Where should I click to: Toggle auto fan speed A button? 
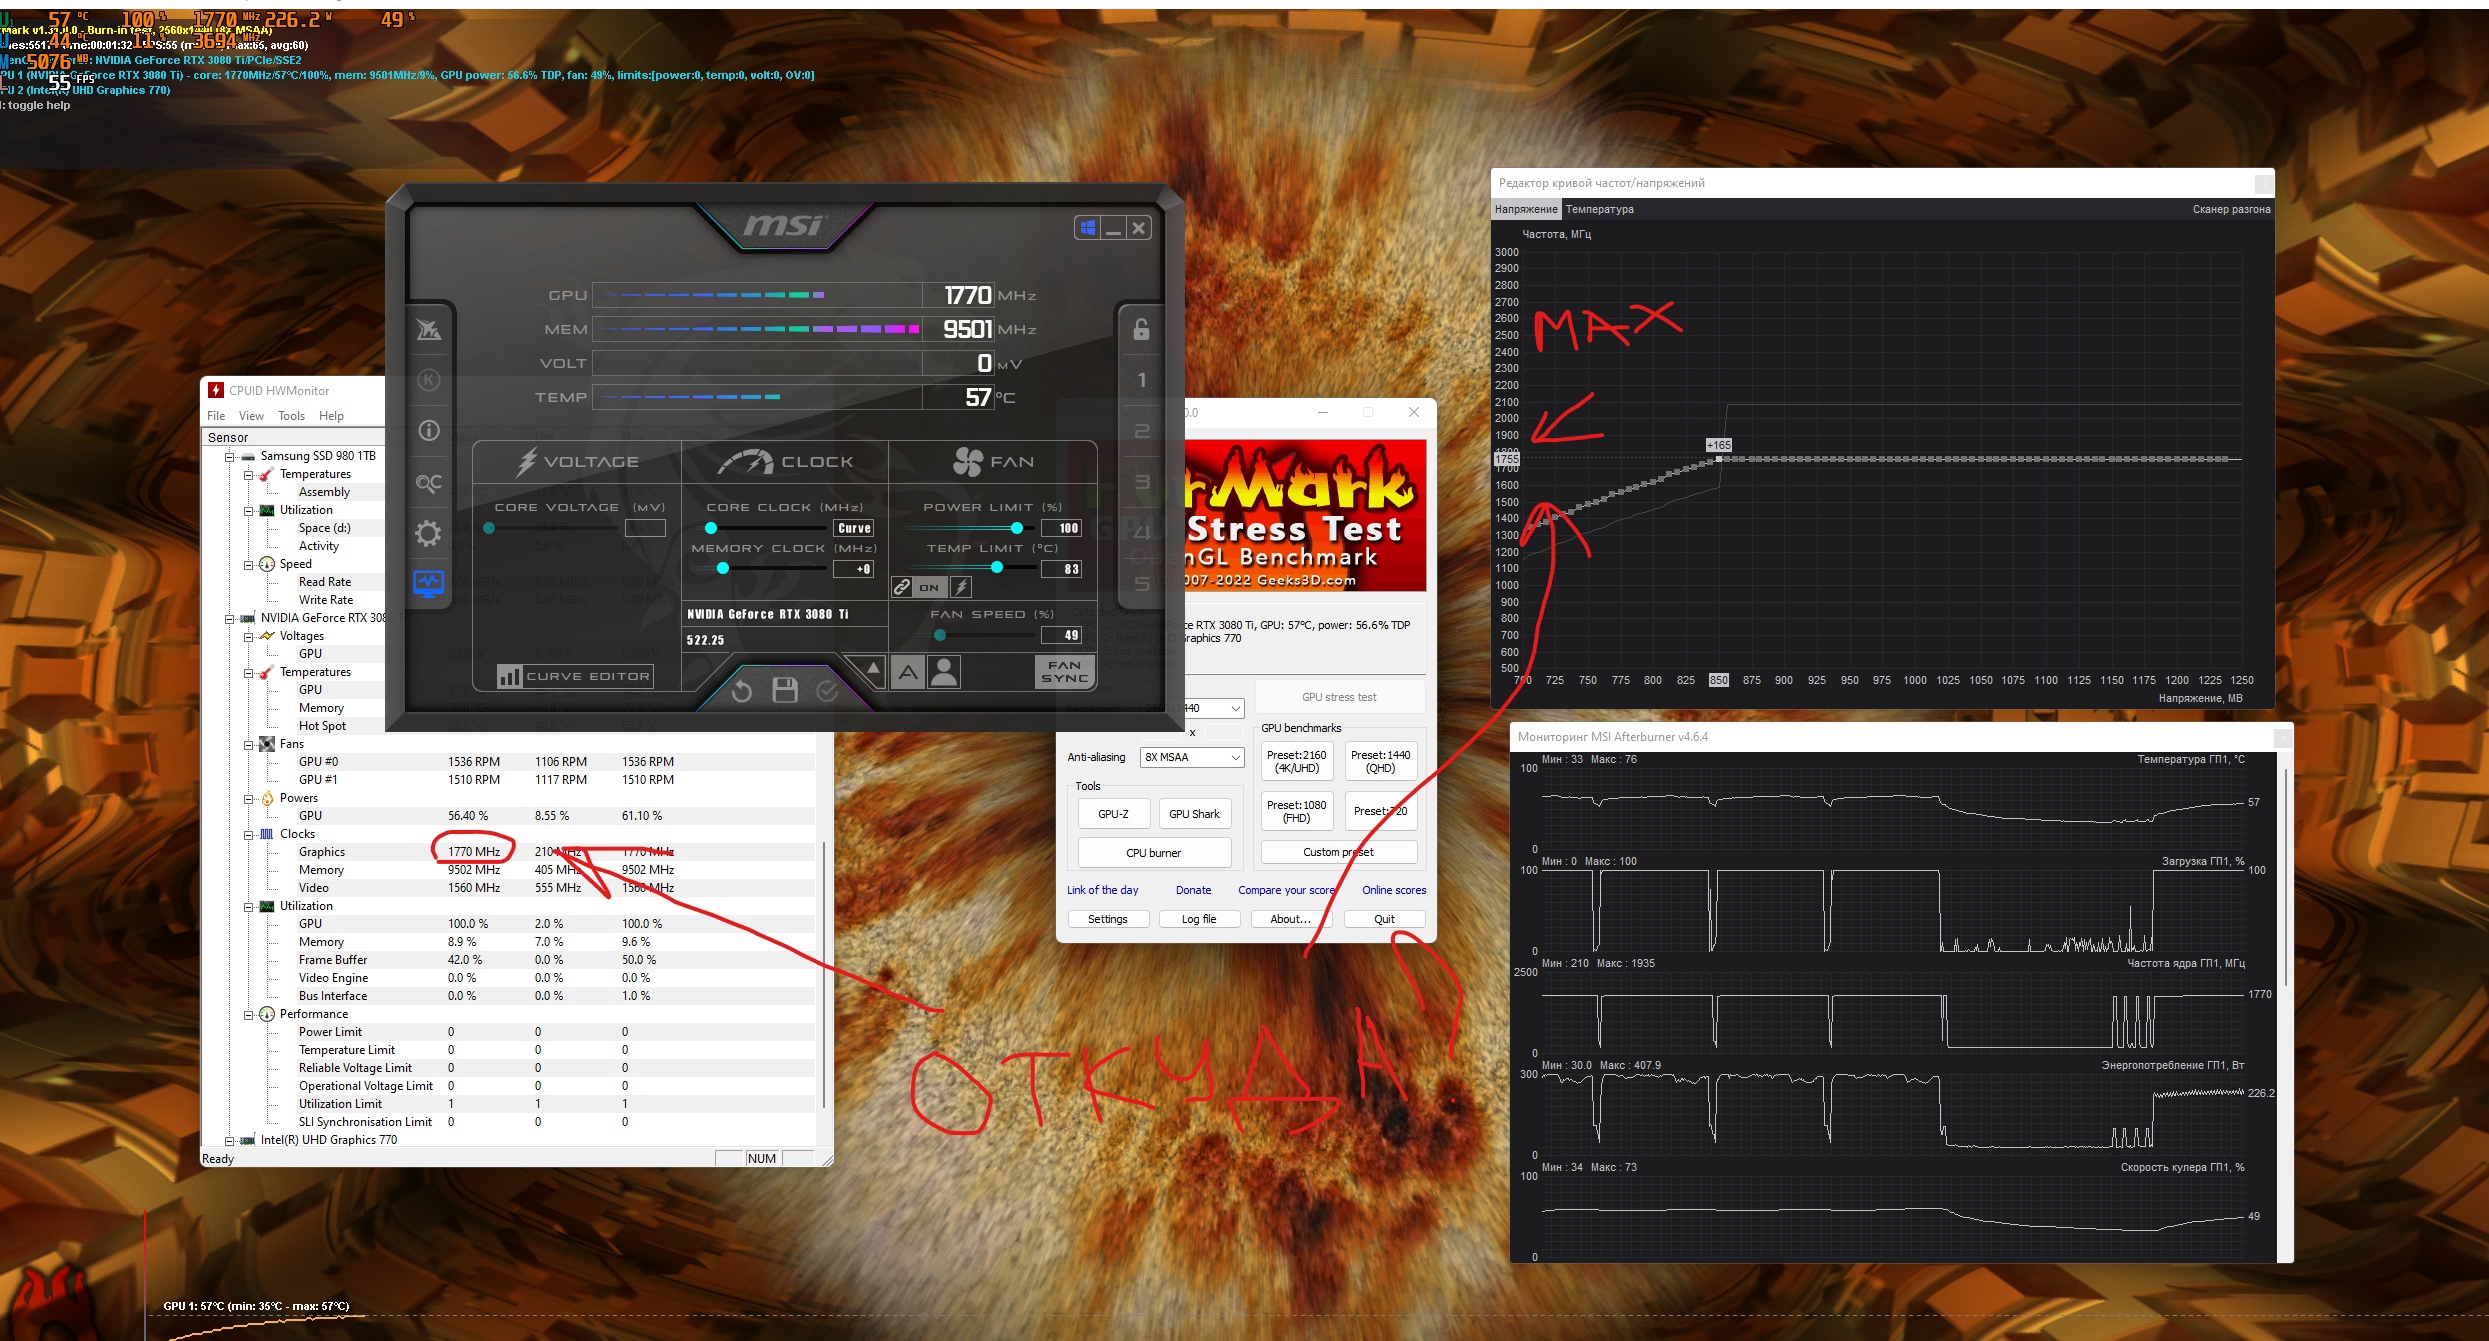908,672
